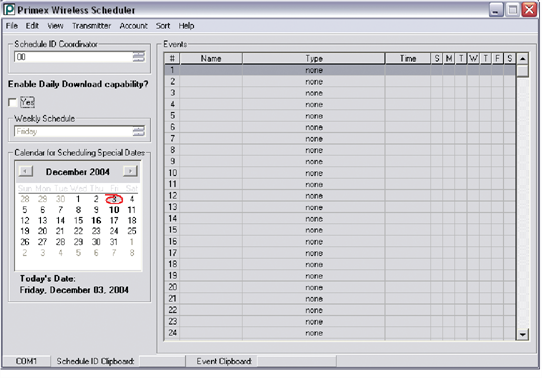542x378 pixels.
Task: Go to next month in calendar
Action: [x=130, y=171]
